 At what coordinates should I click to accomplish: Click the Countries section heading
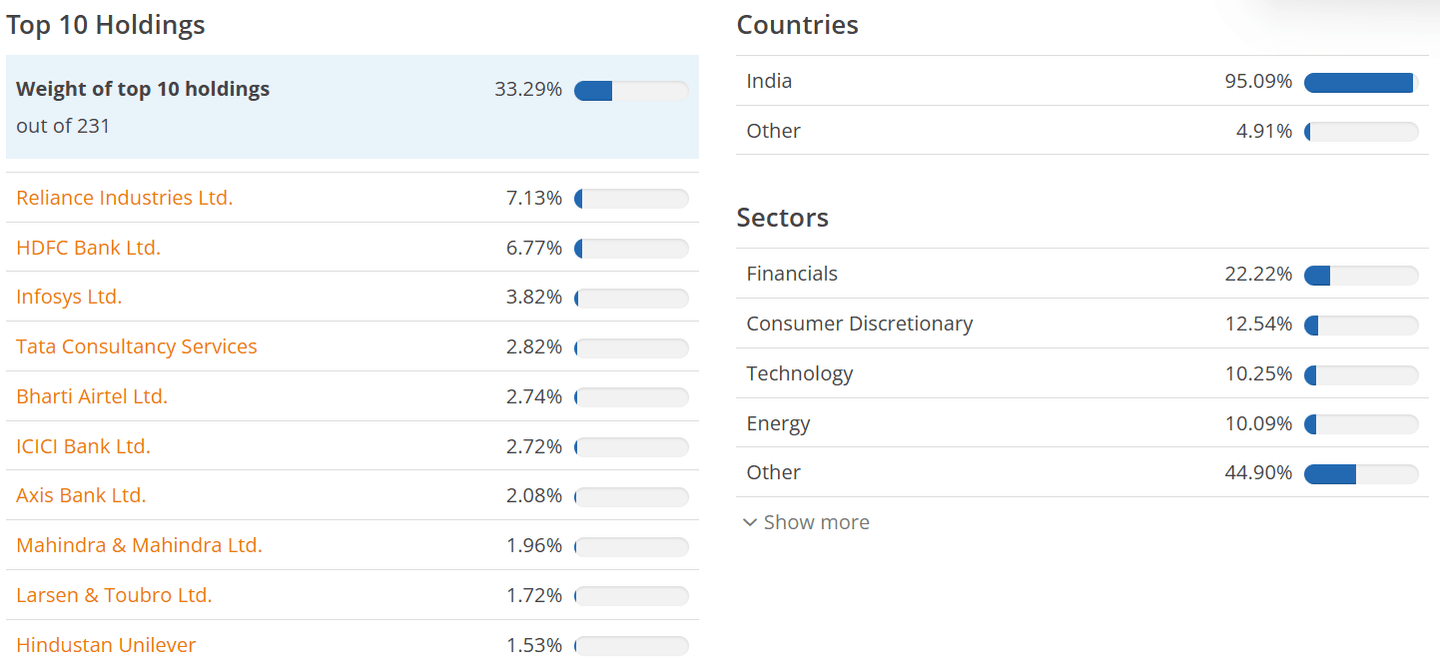tap(797, 25)
